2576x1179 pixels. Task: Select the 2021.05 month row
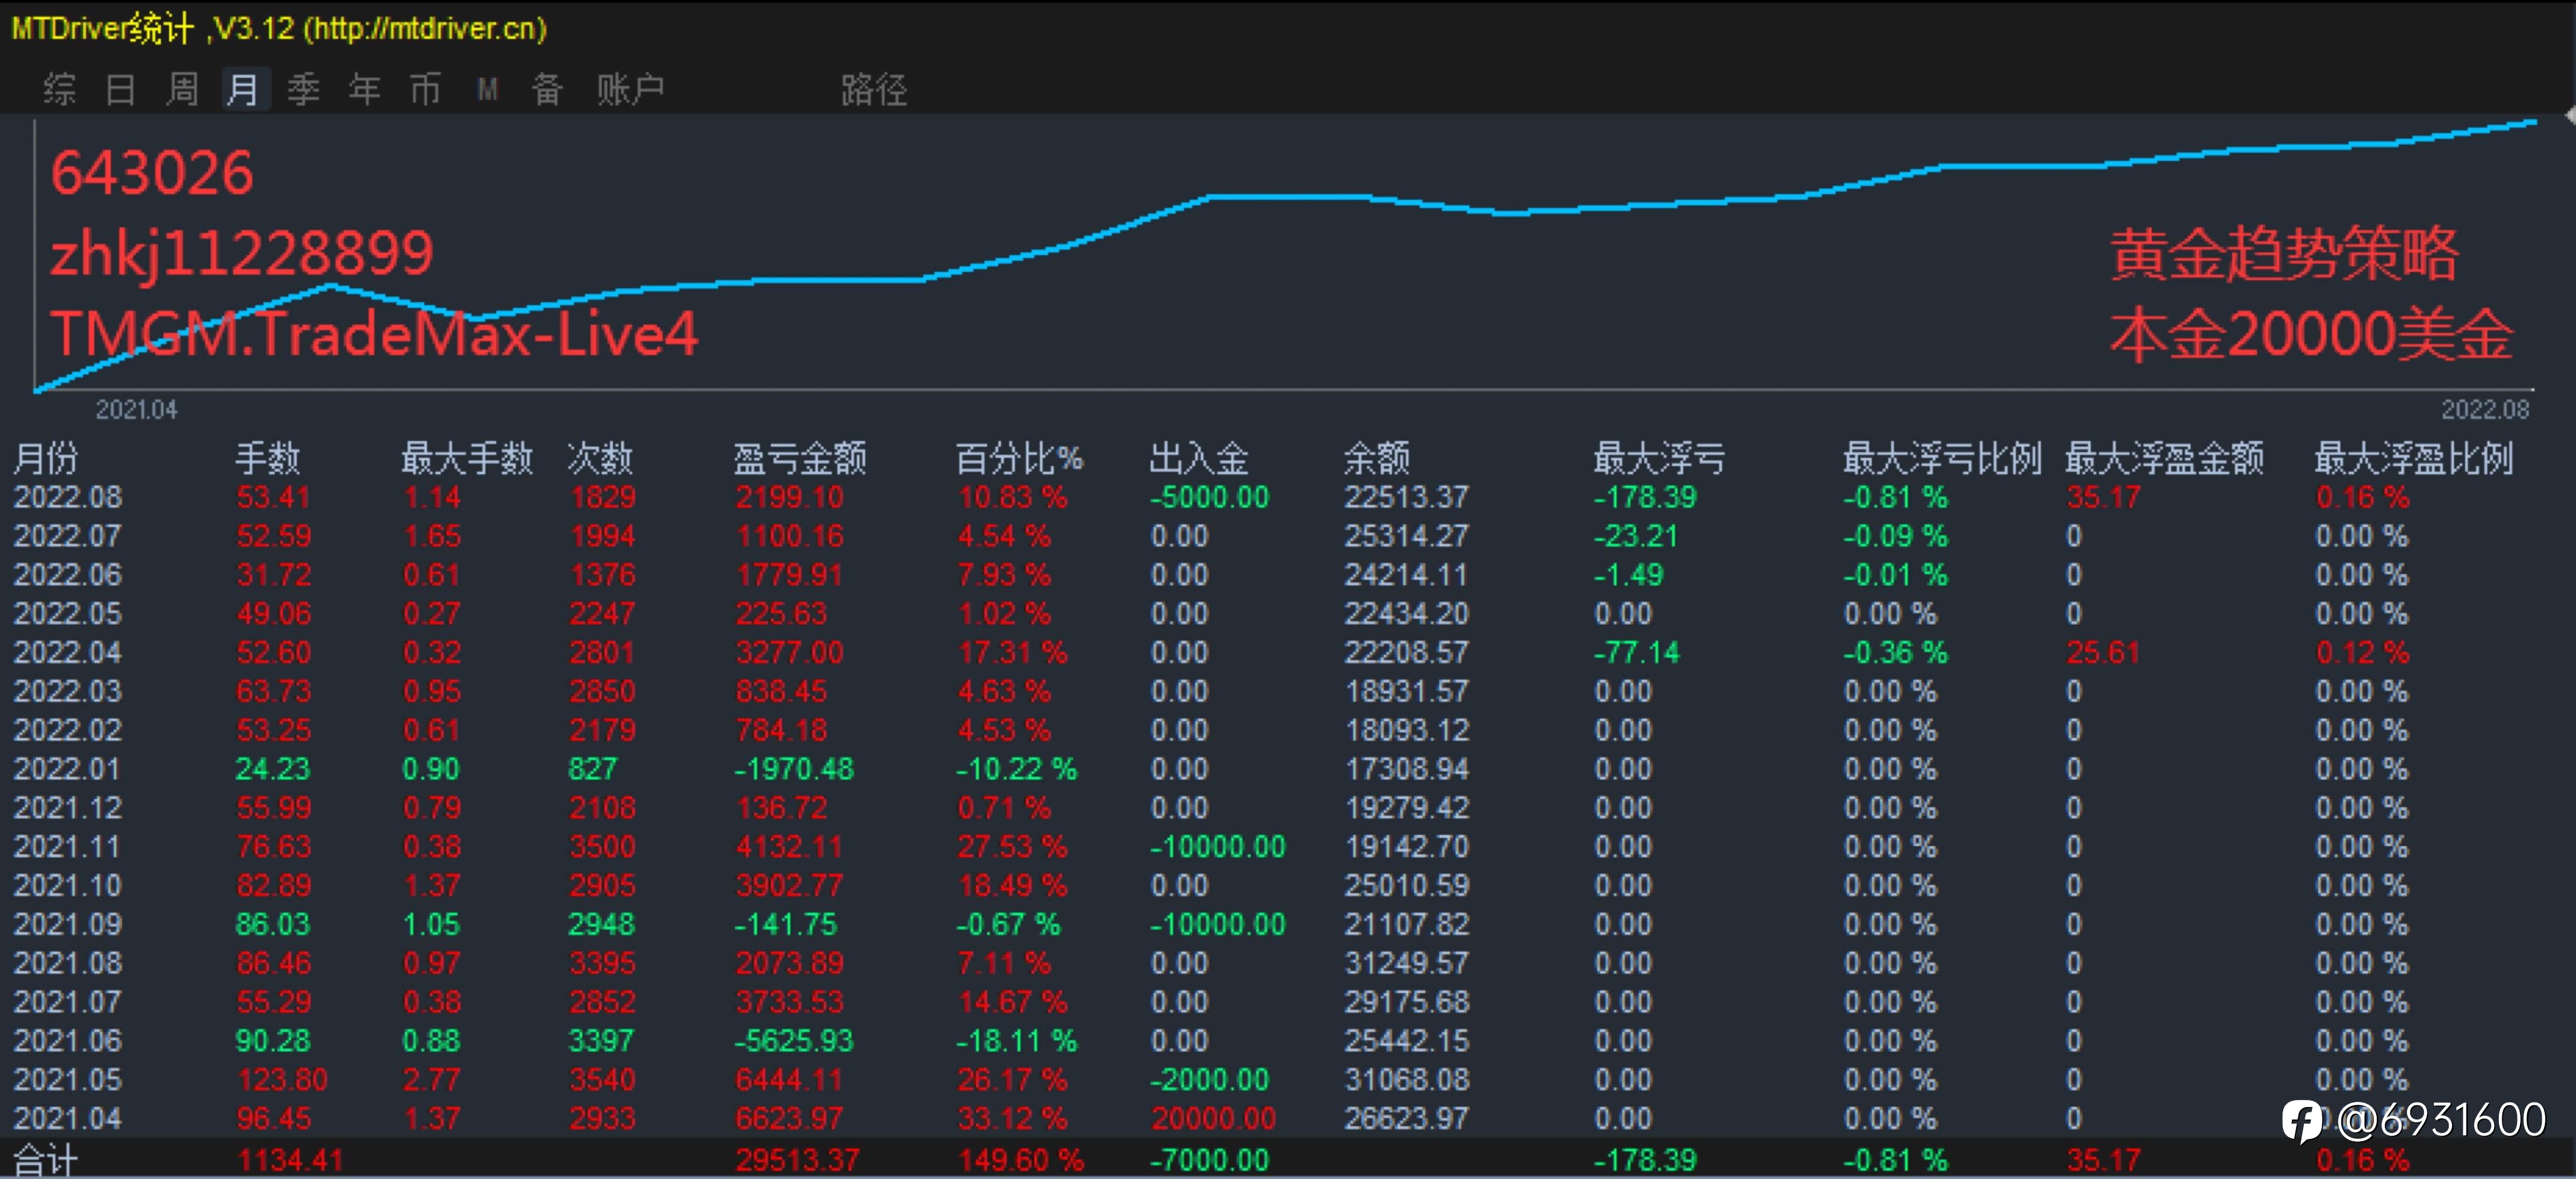coord(1288,1080)
